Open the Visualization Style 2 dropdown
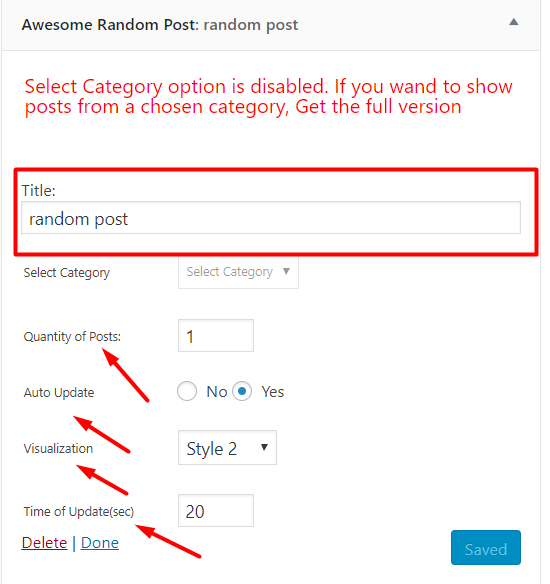The height and width of the screenshot is (584, 550). coord(227,448)
